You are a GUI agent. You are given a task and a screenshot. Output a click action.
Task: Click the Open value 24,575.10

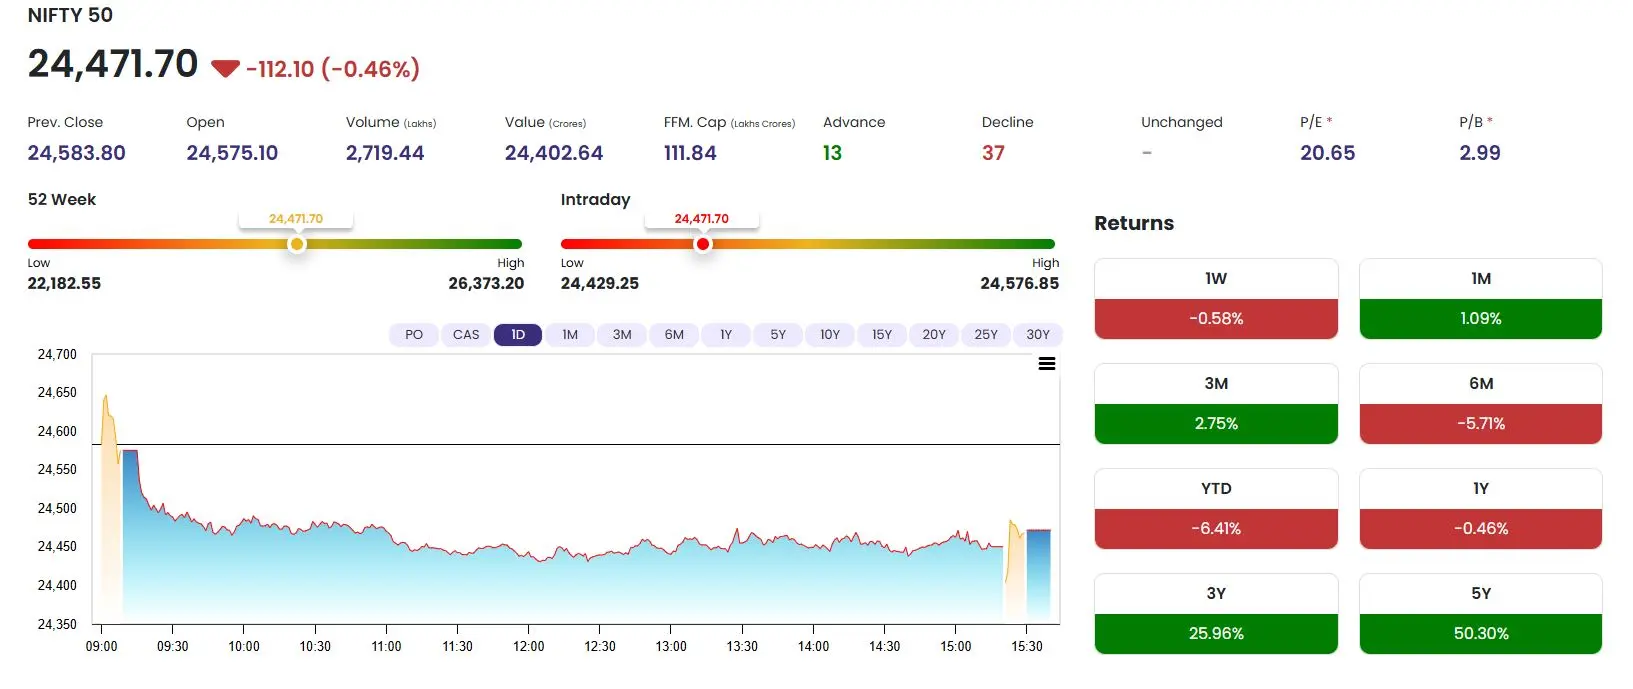(232, 153)
